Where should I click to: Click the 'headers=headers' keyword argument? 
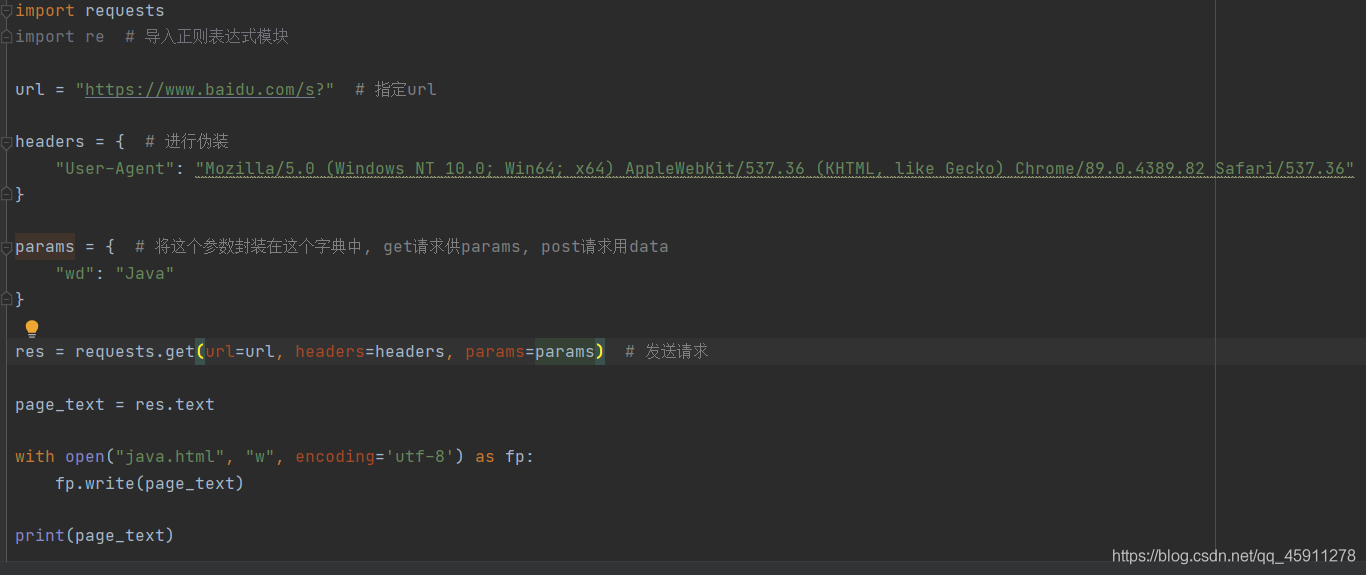(x=370, y=351)
